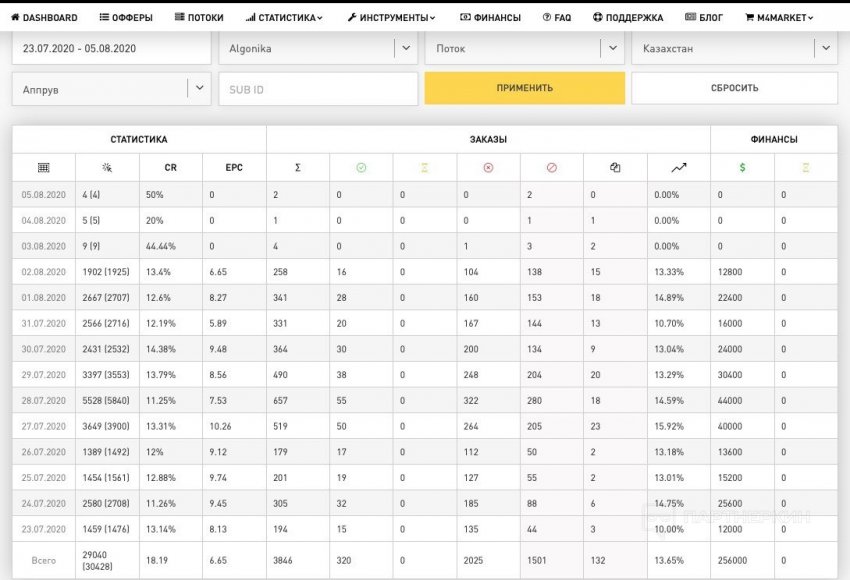The width and height of the screenshot is (850, 580).
Task: Open the Поток stream dropdown
Action: 613,48
